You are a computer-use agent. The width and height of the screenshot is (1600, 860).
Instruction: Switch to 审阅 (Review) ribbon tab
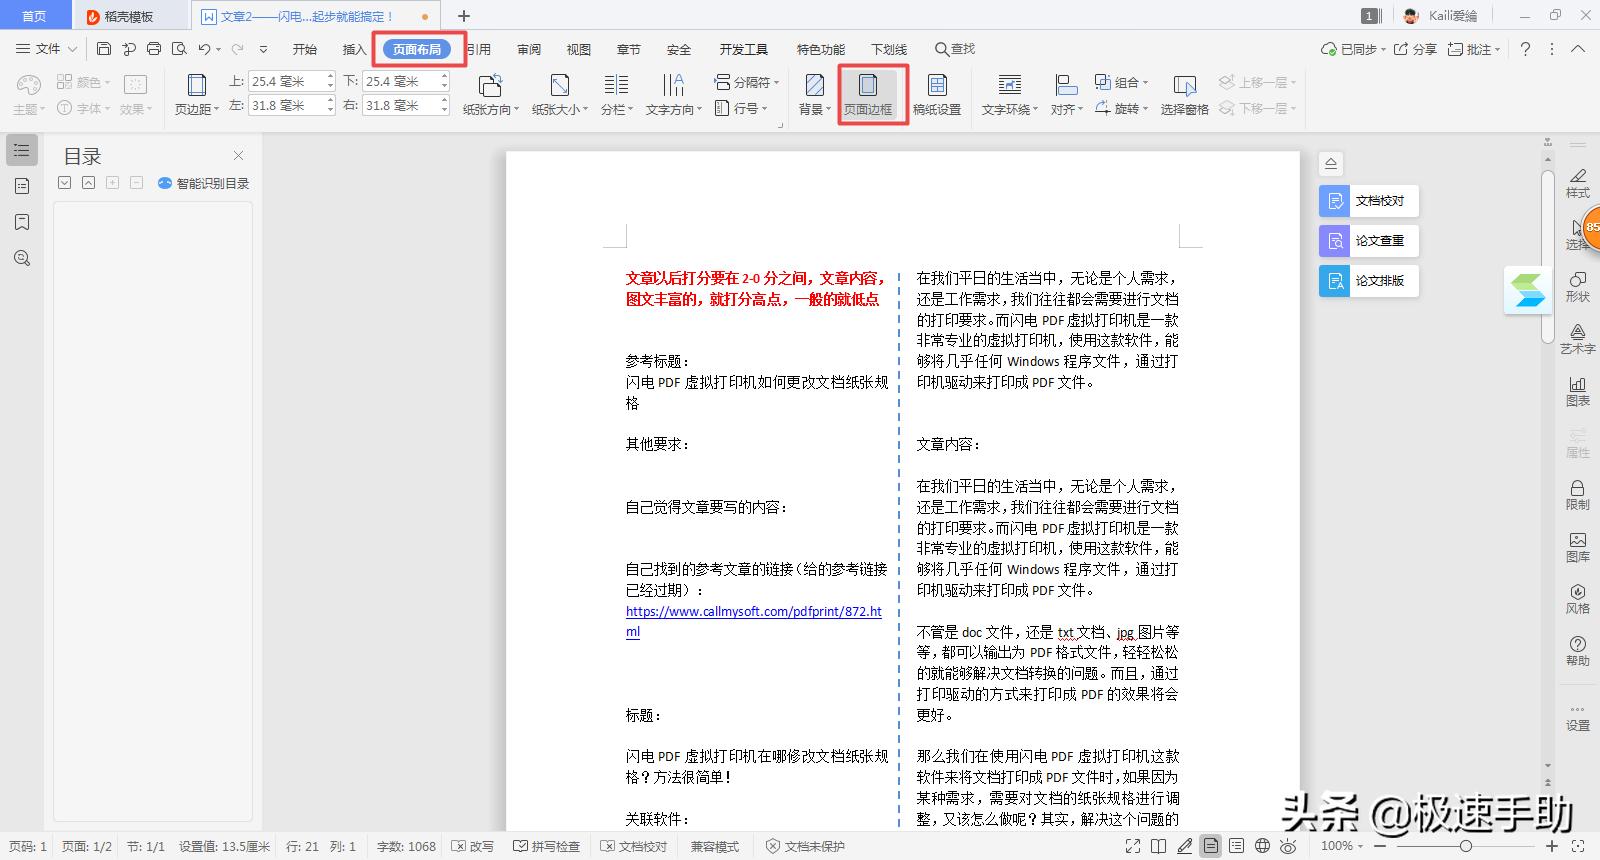529,49
